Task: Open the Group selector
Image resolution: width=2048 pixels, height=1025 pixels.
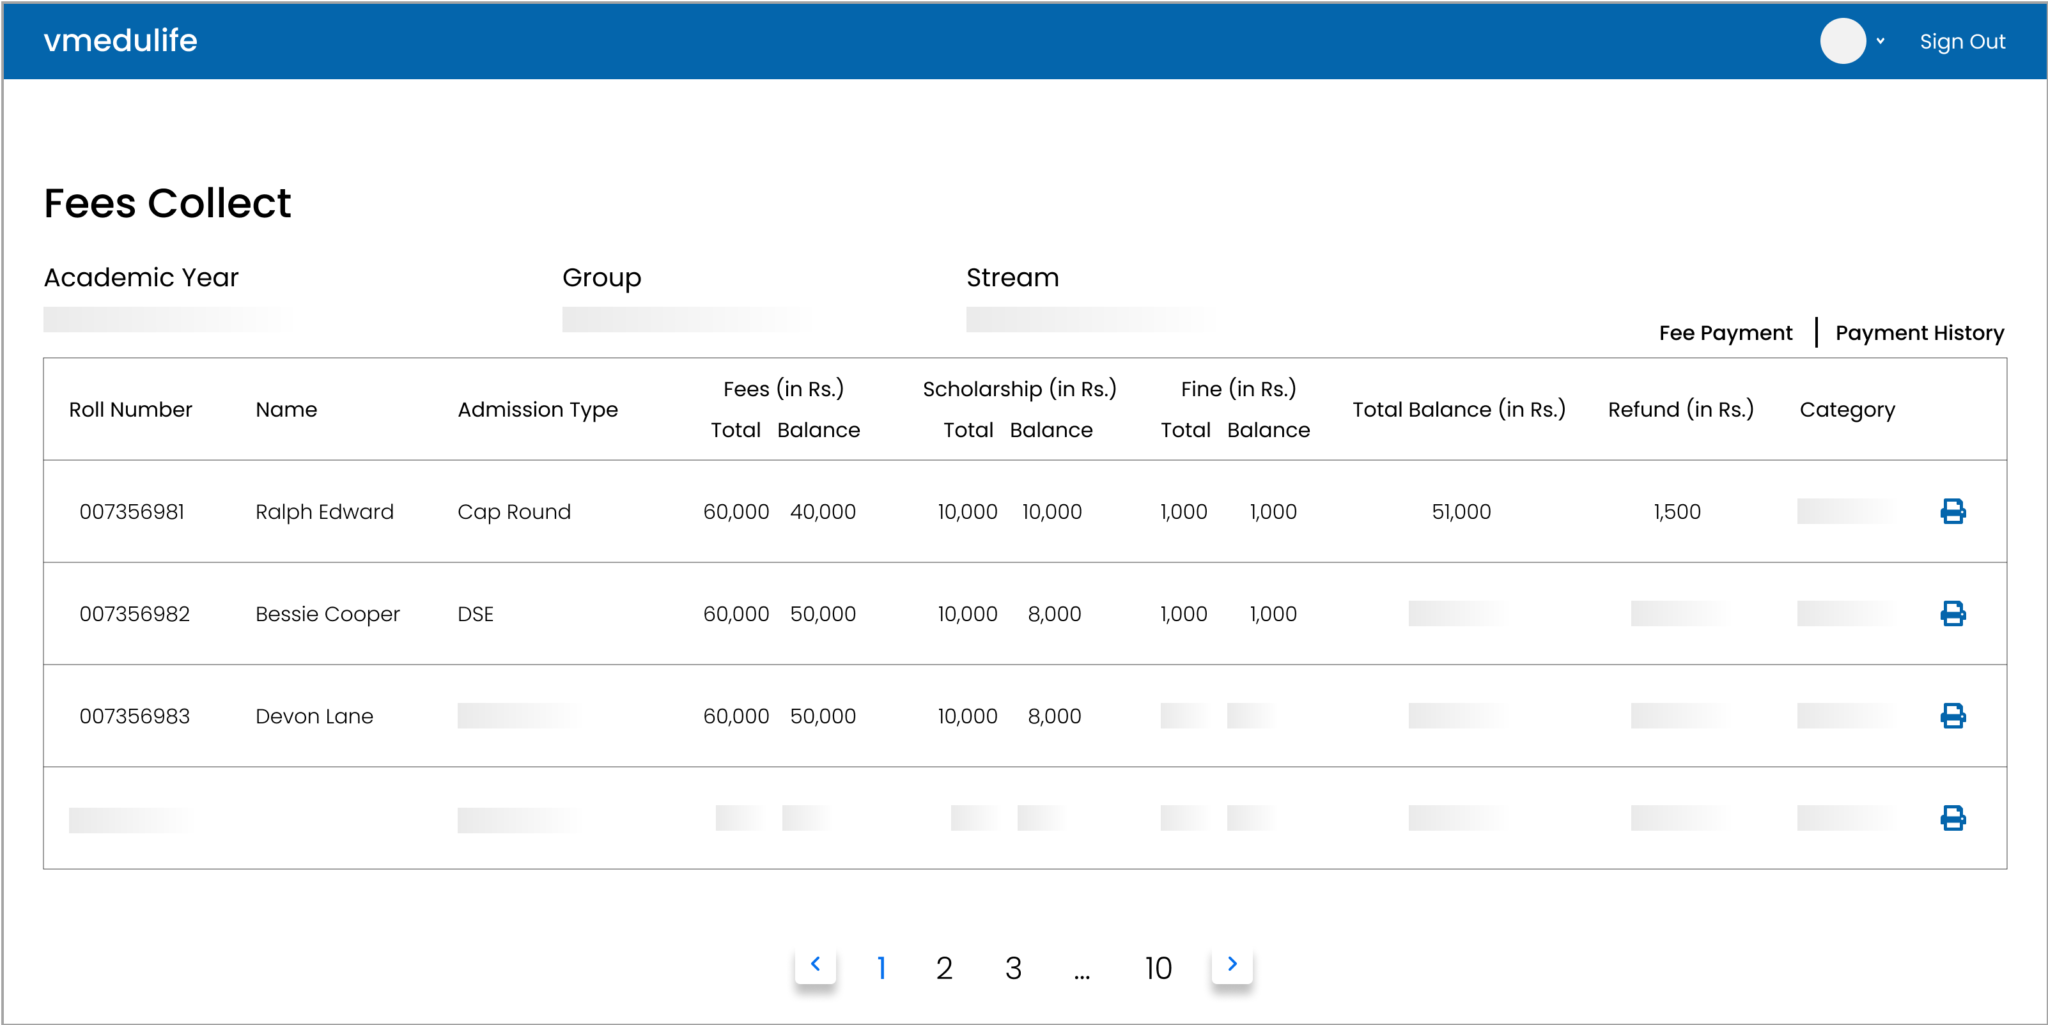Action: pos(686,319)
